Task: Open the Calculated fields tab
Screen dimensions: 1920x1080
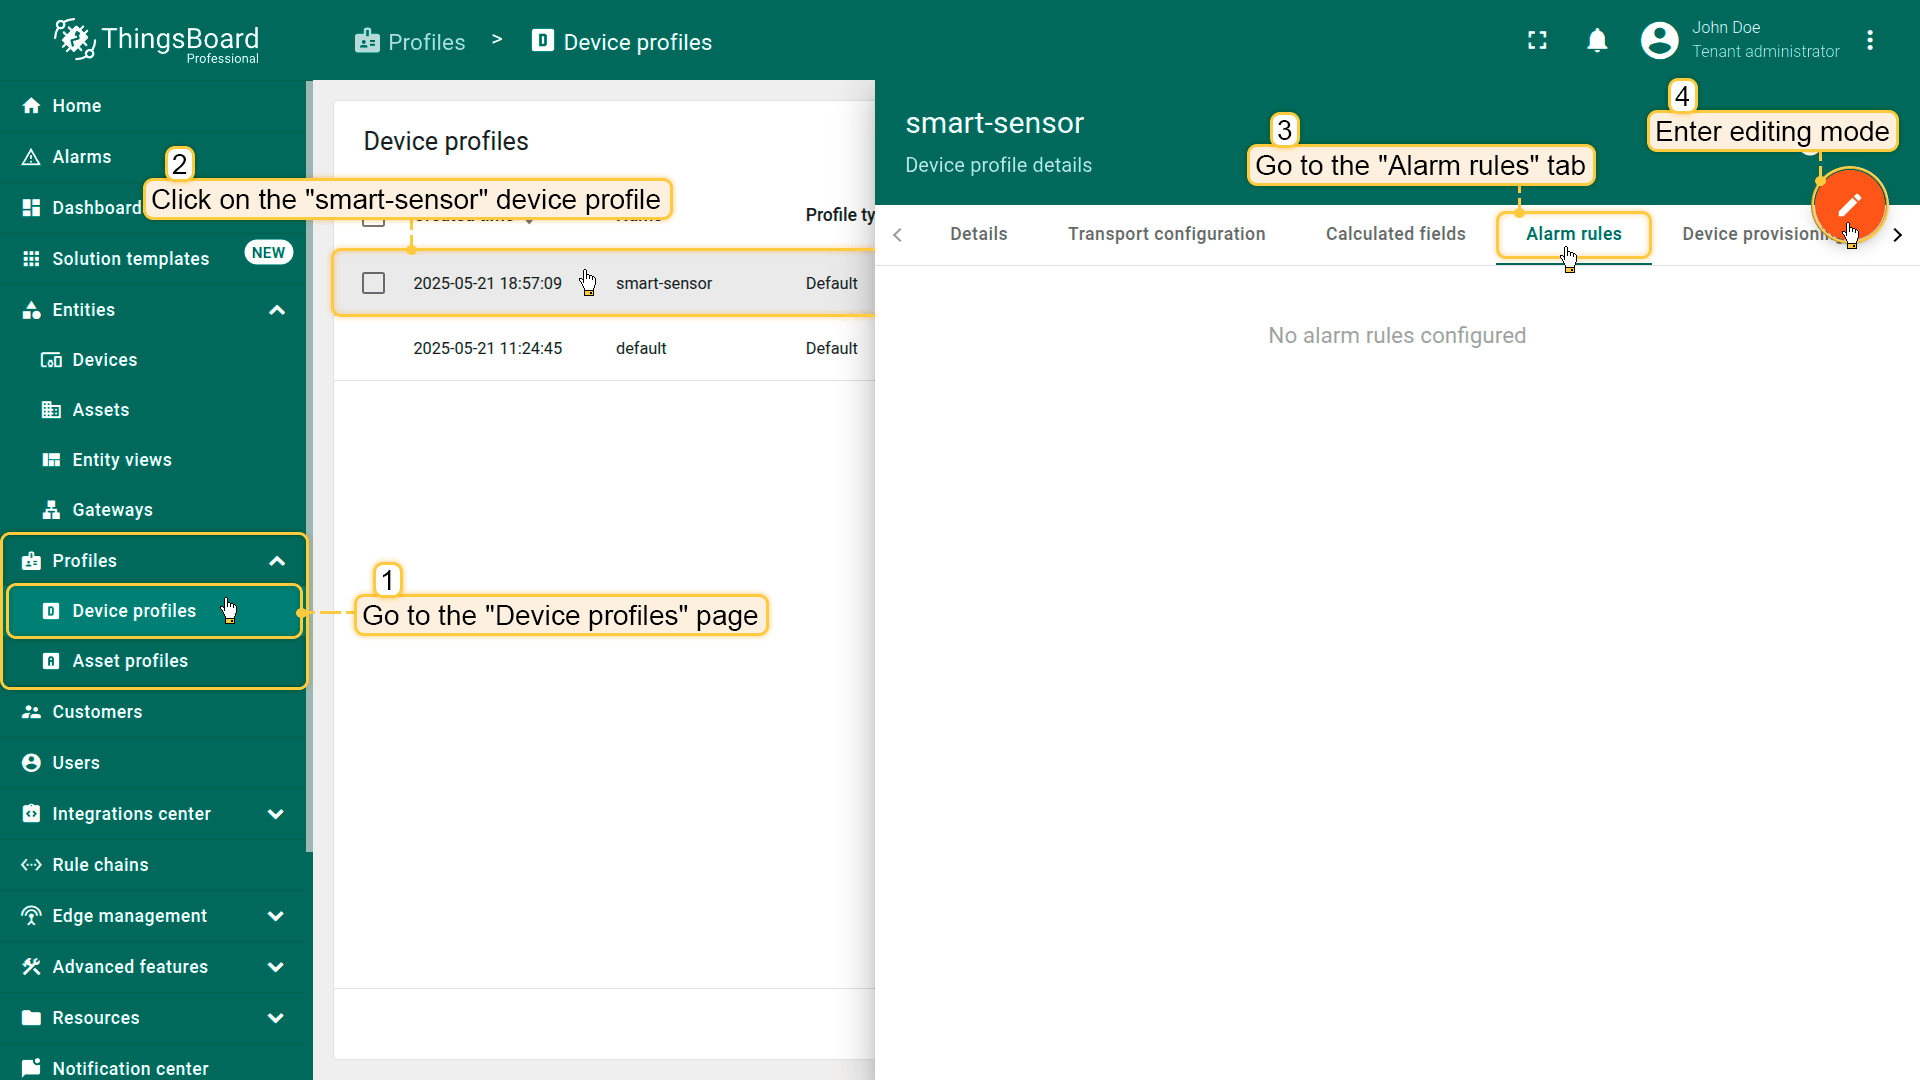Action: tap(1395, 234)
